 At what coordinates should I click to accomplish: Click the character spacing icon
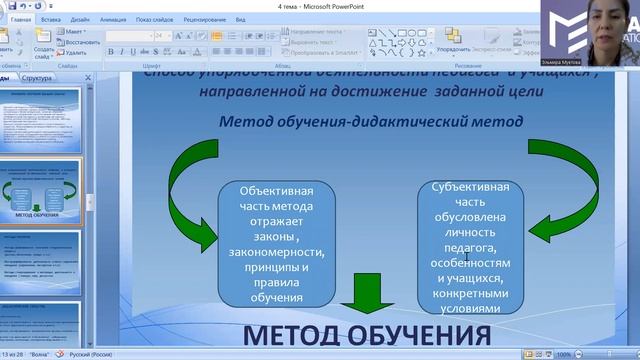167,52
